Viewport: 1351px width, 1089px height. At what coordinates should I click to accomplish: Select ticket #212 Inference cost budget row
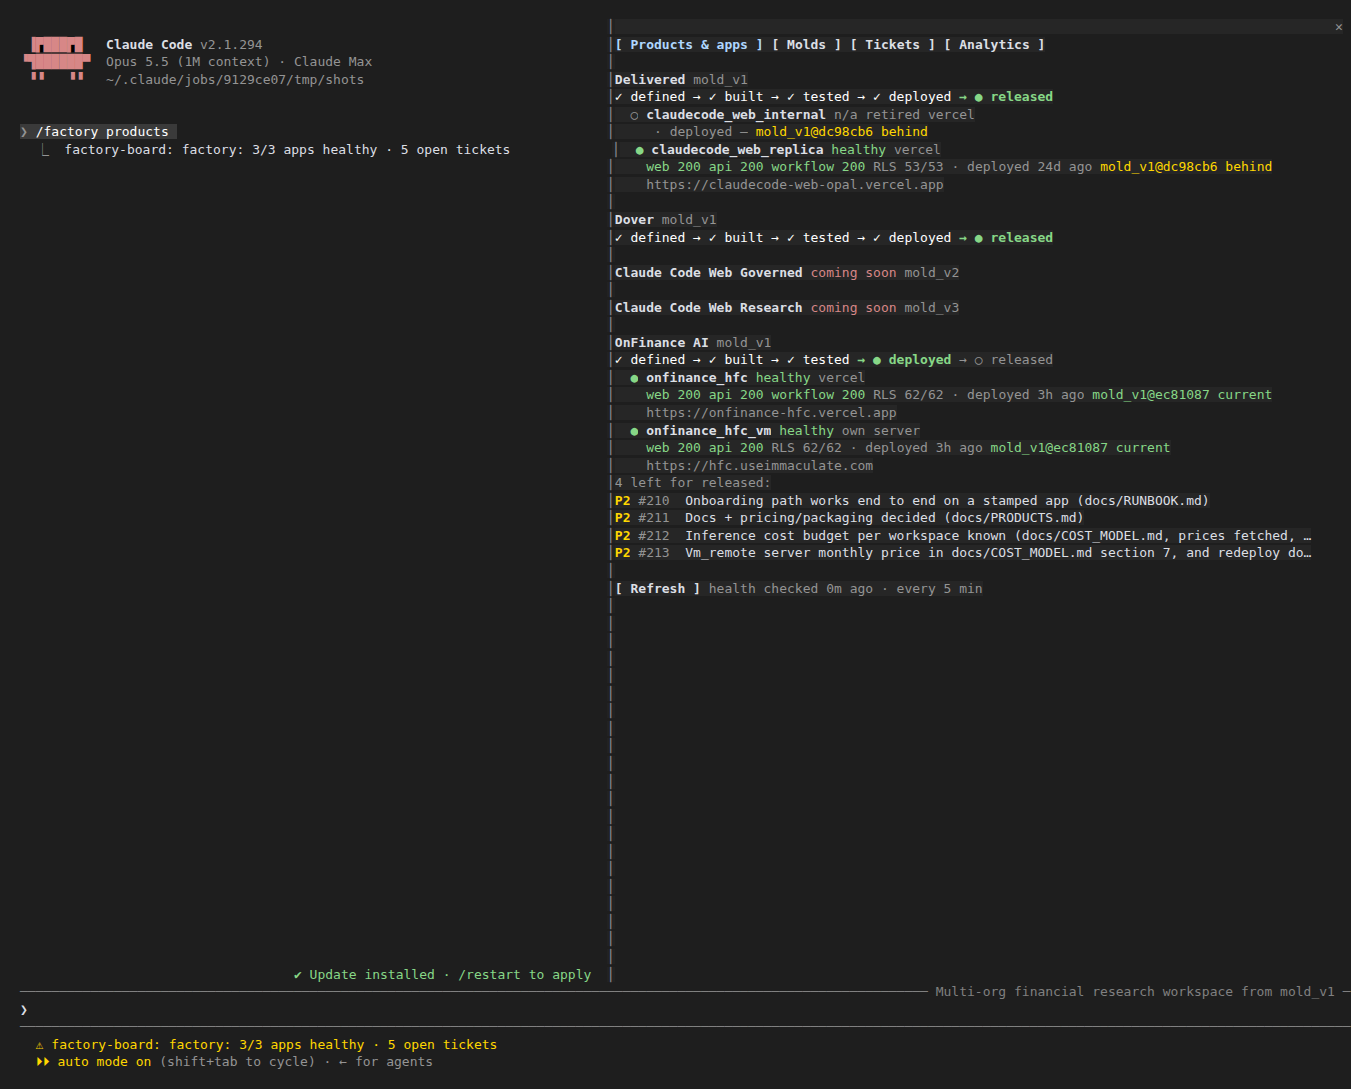(x=962, y=536)
